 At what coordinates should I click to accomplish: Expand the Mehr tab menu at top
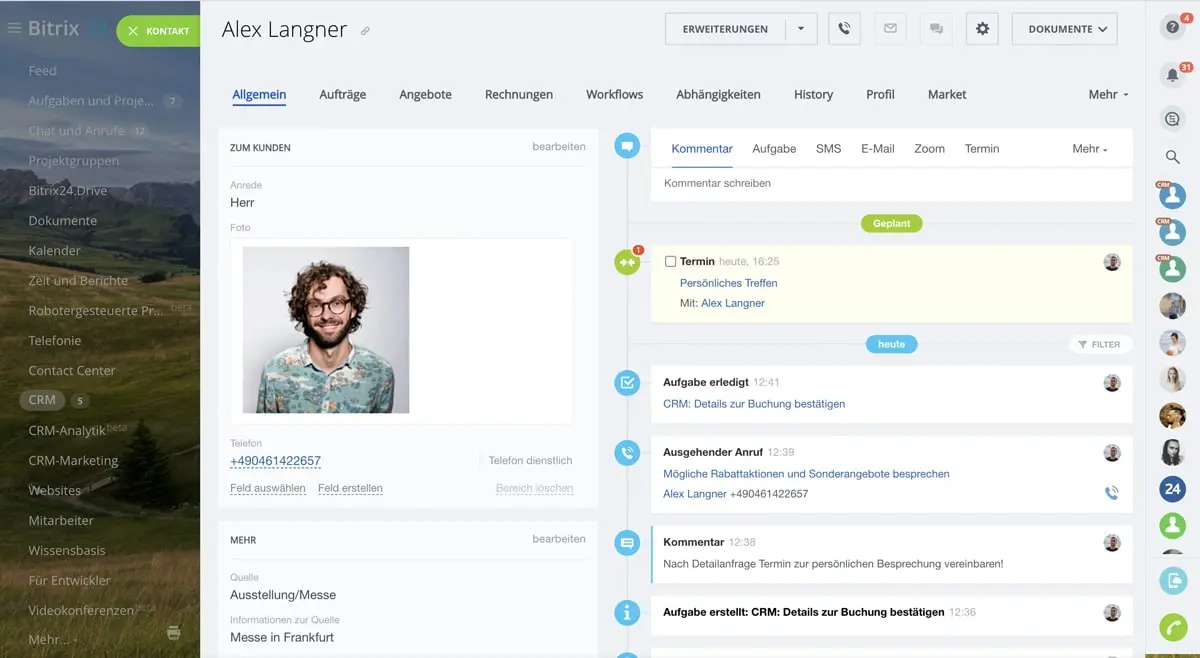click(1108, 94)
